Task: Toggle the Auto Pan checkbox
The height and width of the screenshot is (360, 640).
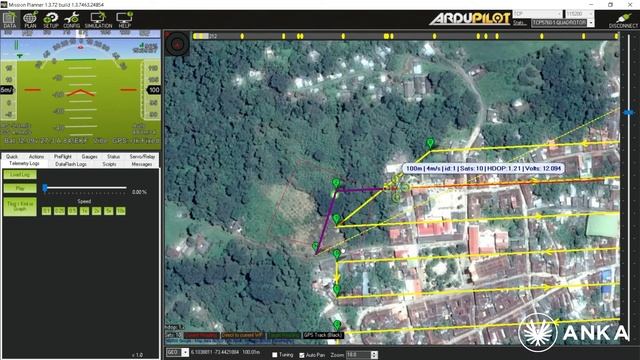Action: 302,355
